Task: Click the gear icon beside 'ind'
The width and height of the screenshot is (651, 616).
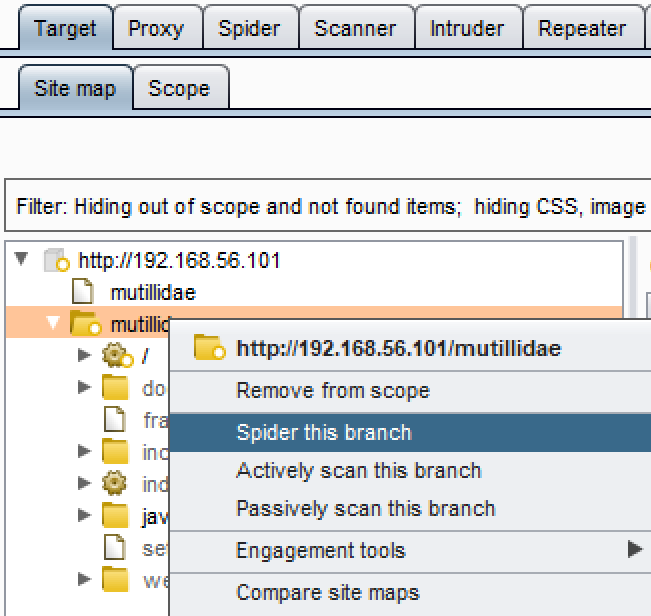Action: (x=115, y=483)
